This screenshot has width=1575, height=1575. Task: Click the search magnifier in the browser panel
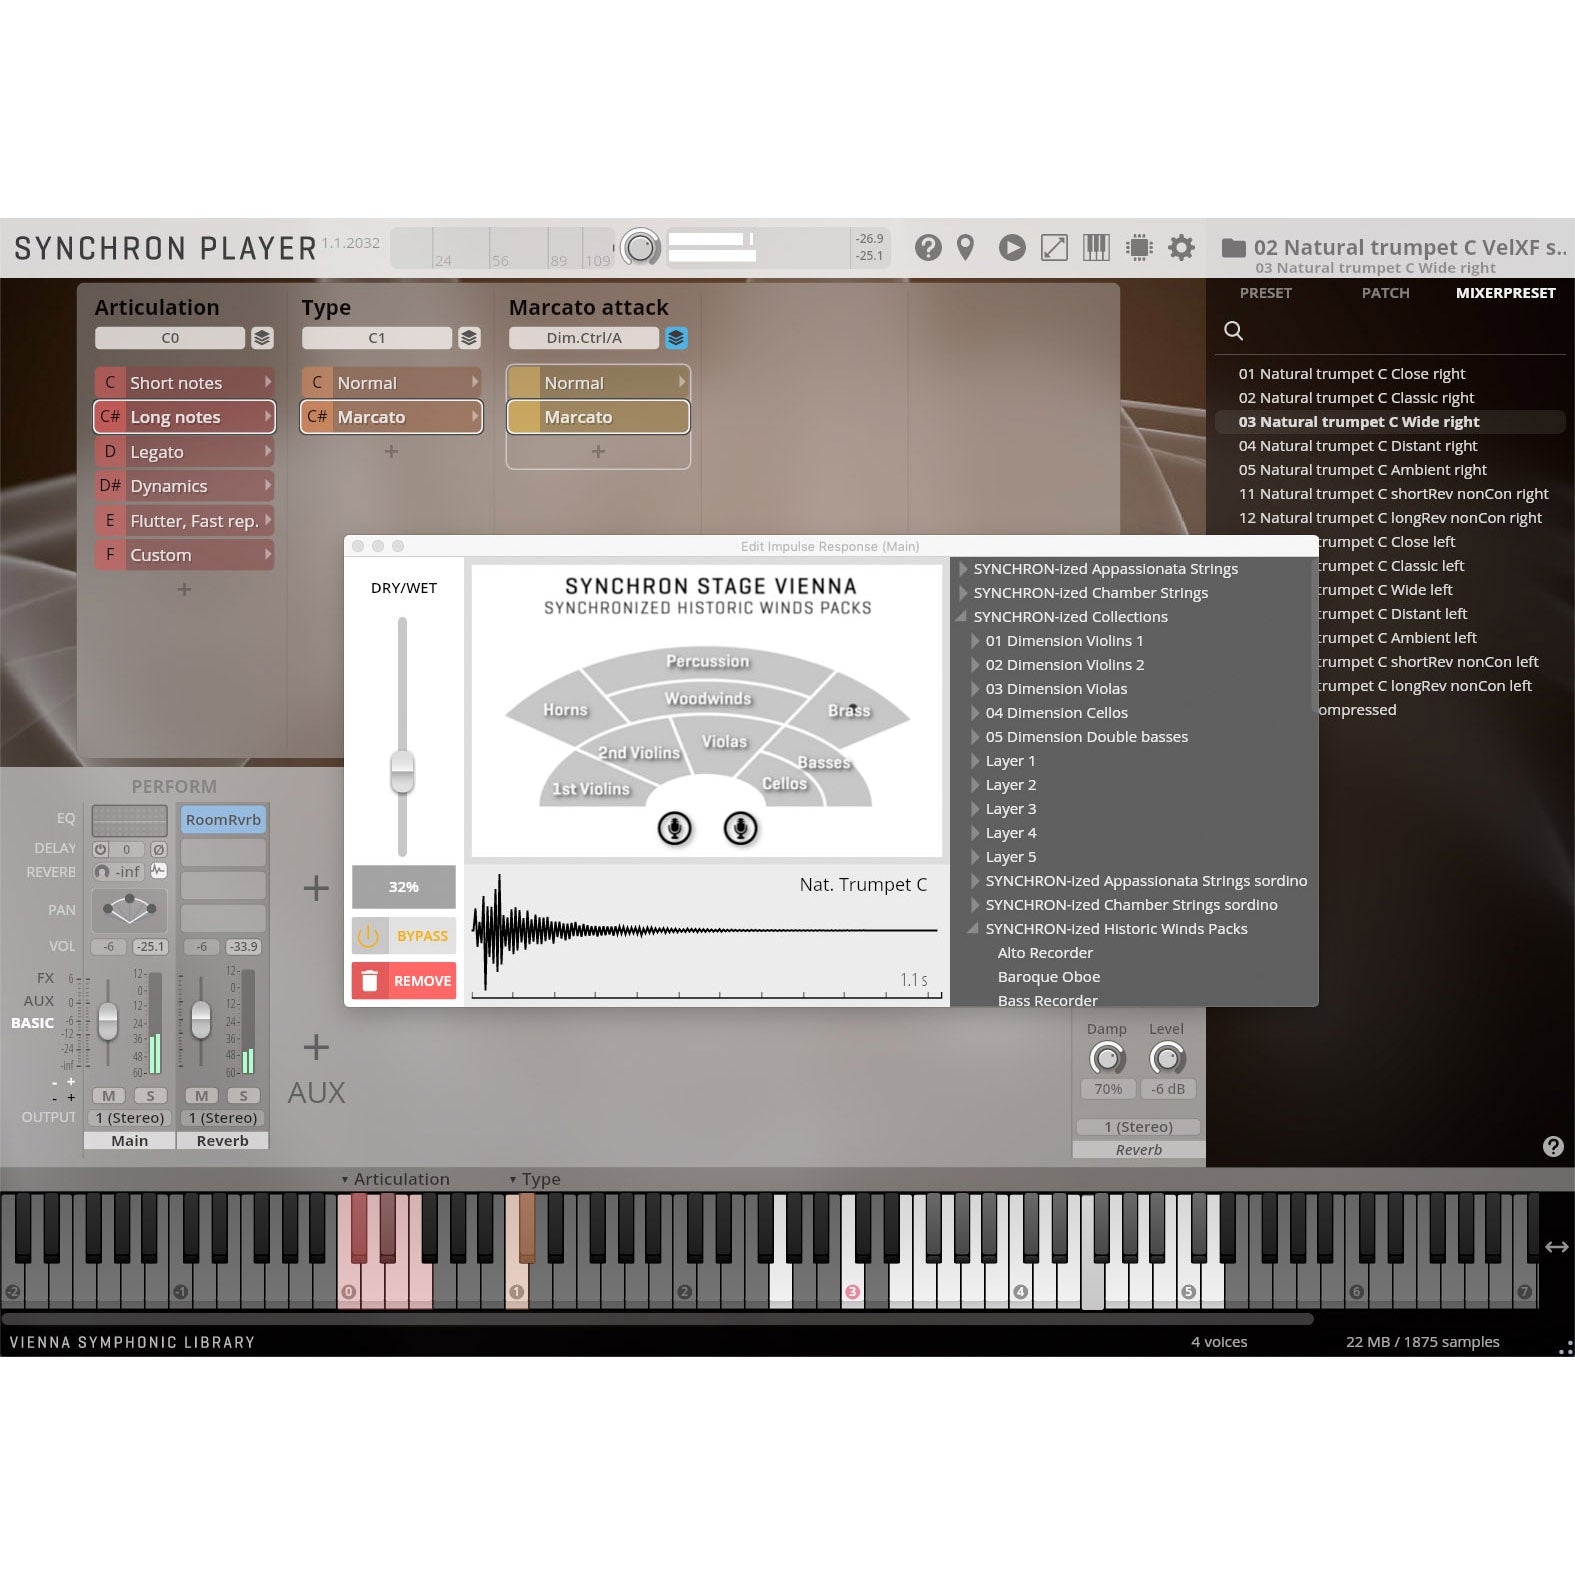click(1234, 331)
